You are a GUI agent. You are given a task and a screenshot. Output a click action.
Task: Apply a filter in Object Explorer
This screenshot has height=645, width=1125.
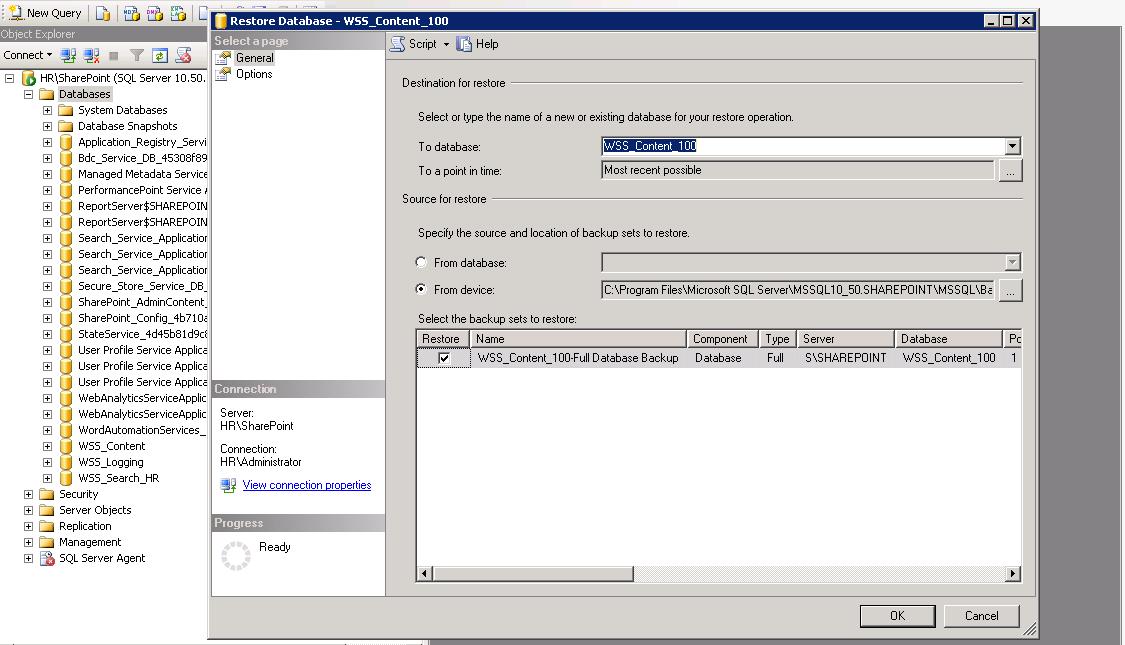(137, 55)
